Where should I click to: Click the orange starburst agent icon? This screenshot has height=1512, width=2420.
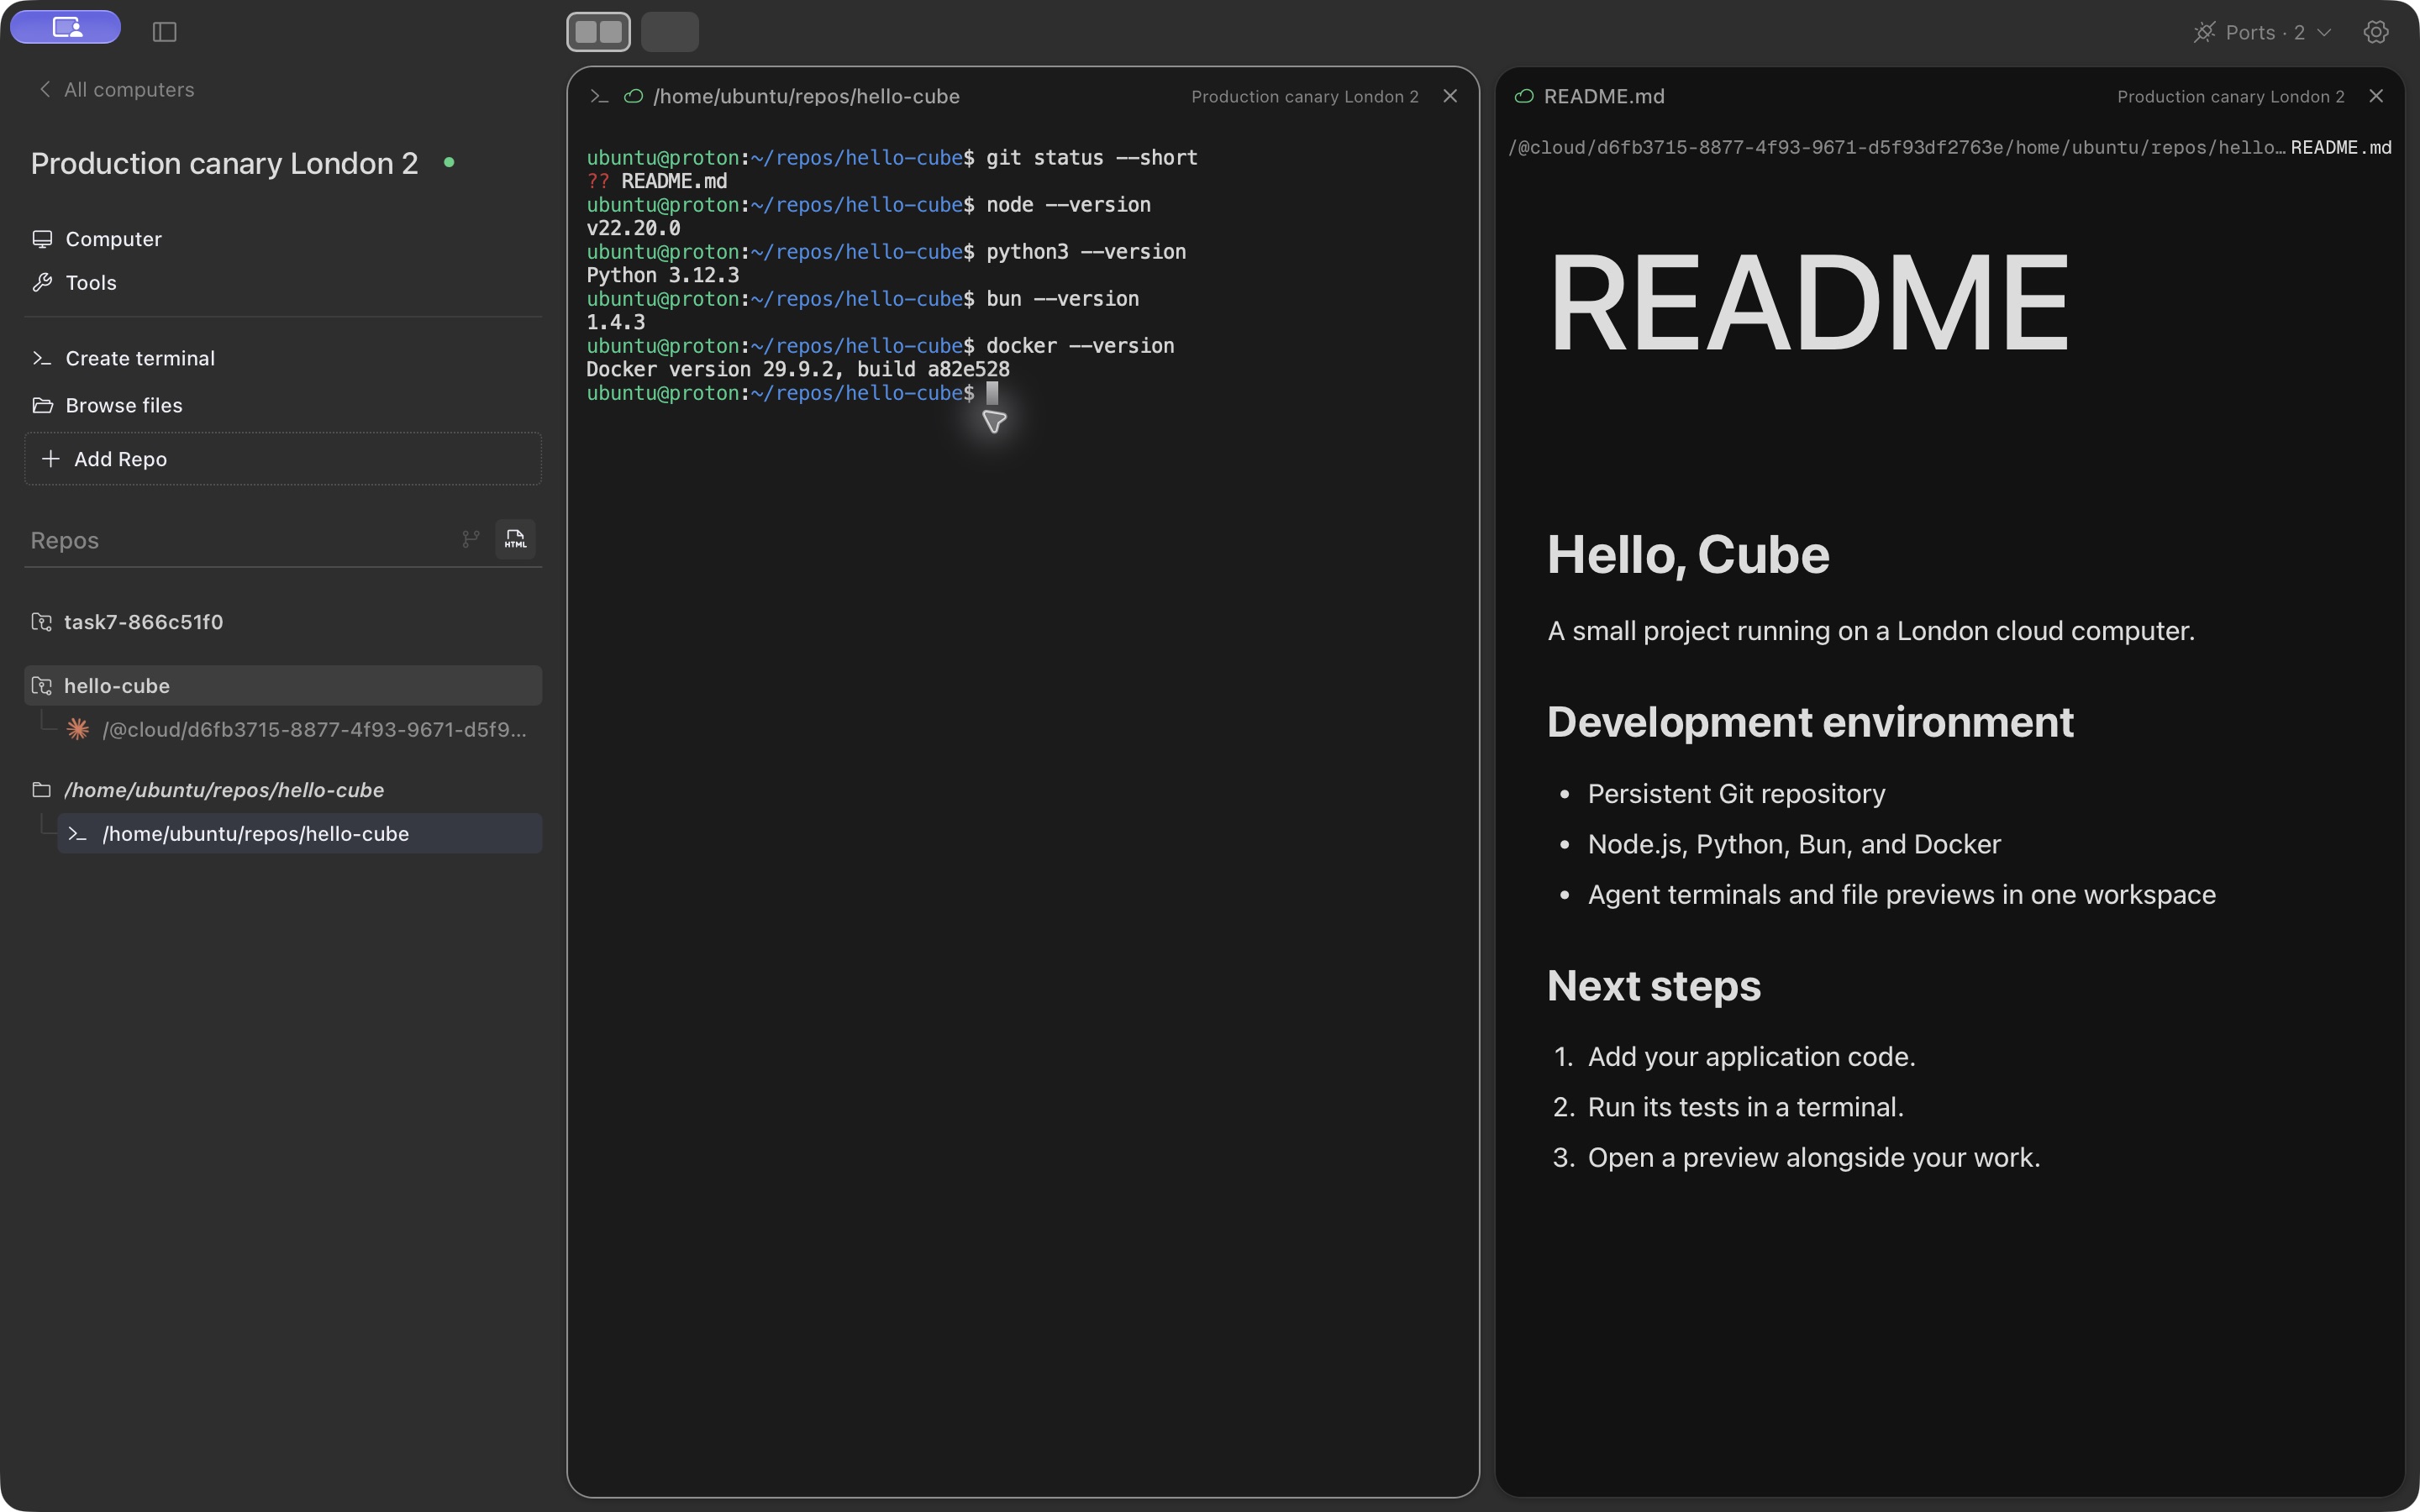[x=78, y=729]
